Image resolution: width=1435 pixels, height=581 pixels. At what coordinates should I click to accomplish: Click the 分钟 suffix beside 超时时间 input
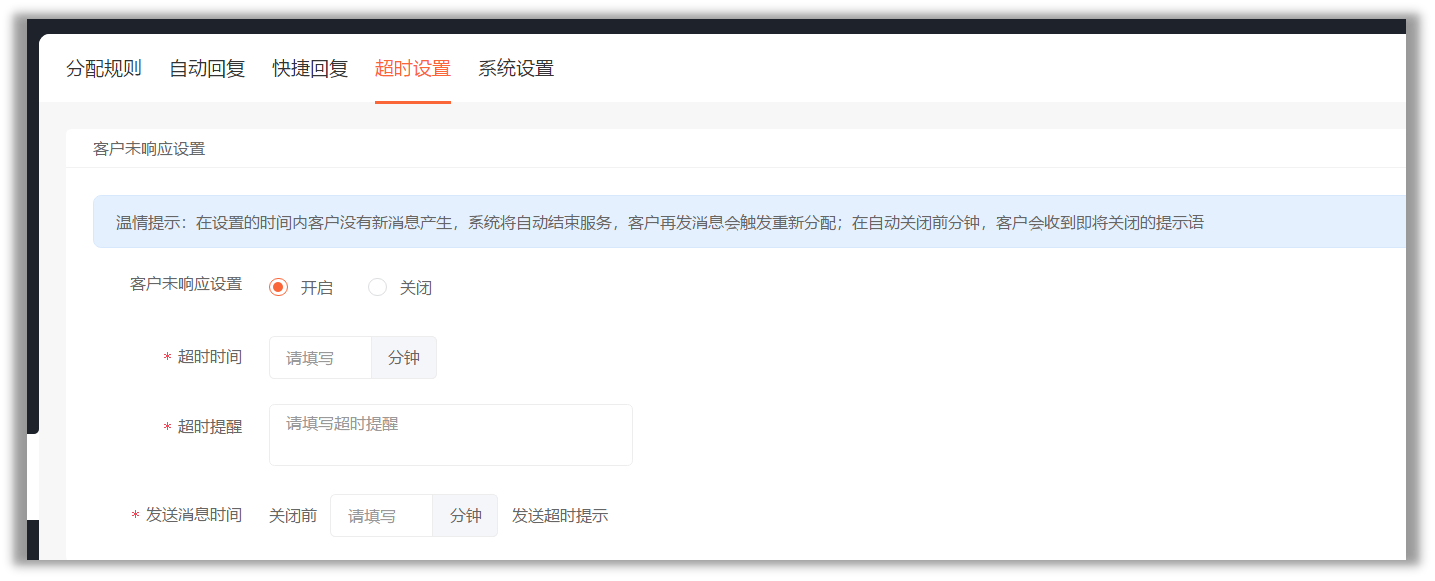pyautogui.click(x=404, y=358)
